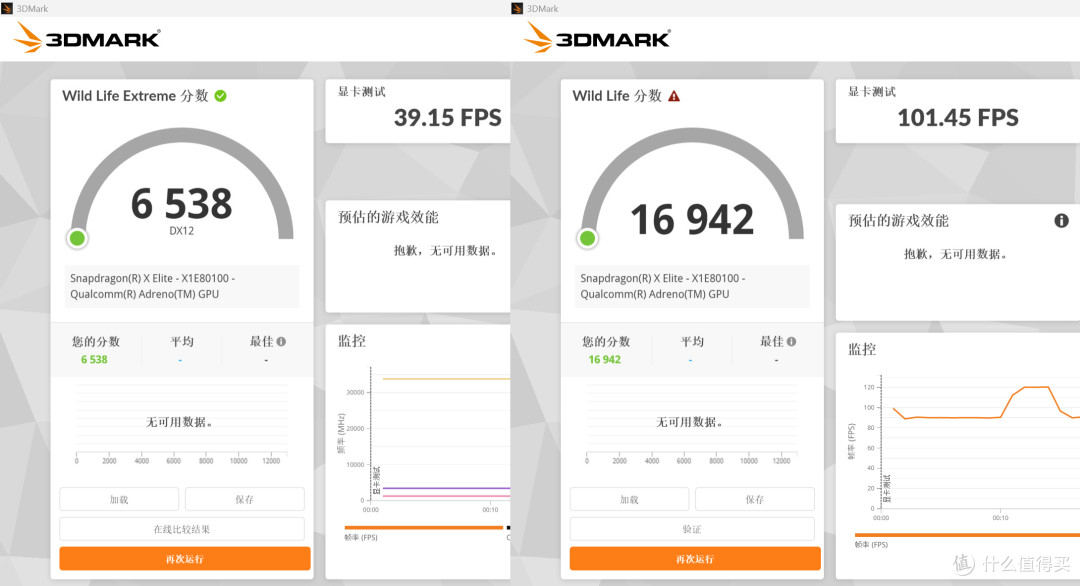Open info icon in right 预估的游戏效能 card

(1061, 220)
